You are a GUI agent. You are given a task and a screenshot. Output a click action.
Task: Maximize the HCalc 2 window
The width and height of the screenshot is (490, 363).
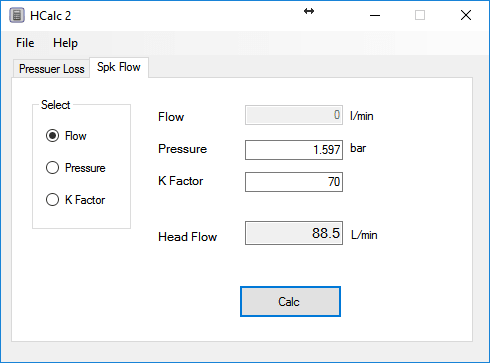click(420, 15)
